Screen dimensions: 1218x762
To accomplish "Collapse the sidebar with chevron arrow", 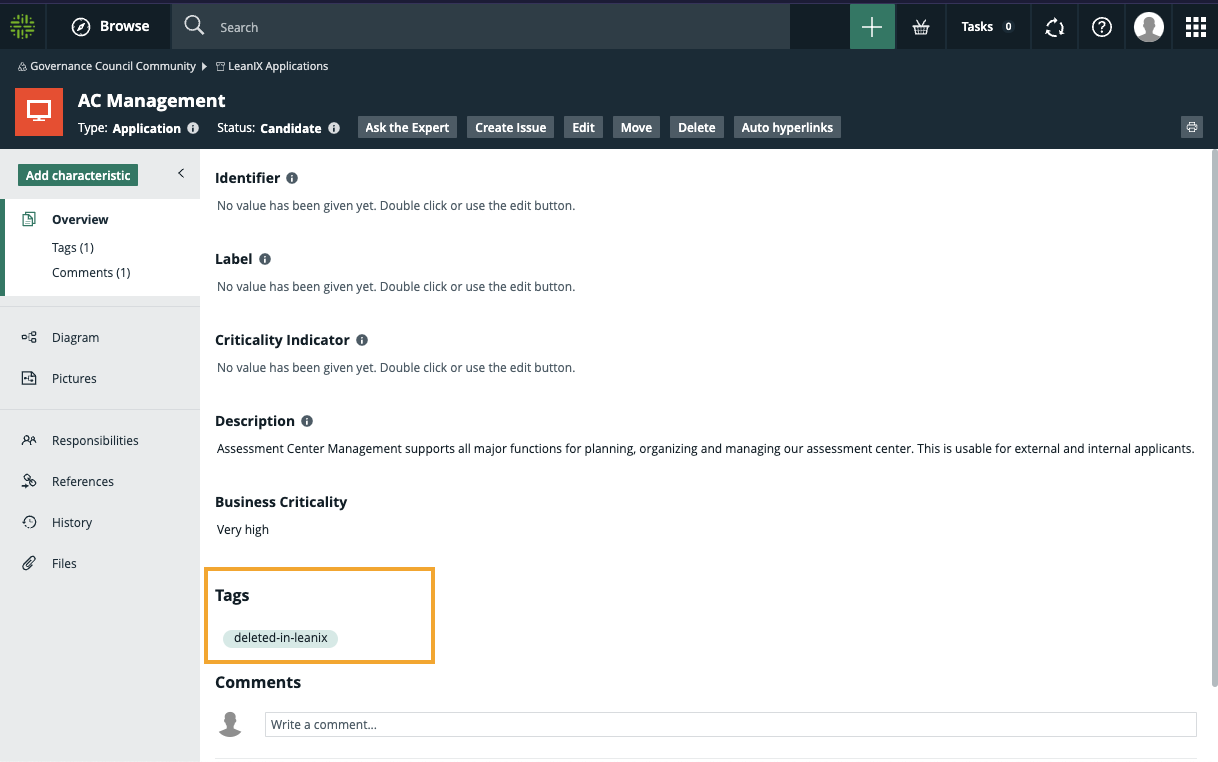I will tap(181, 173).
